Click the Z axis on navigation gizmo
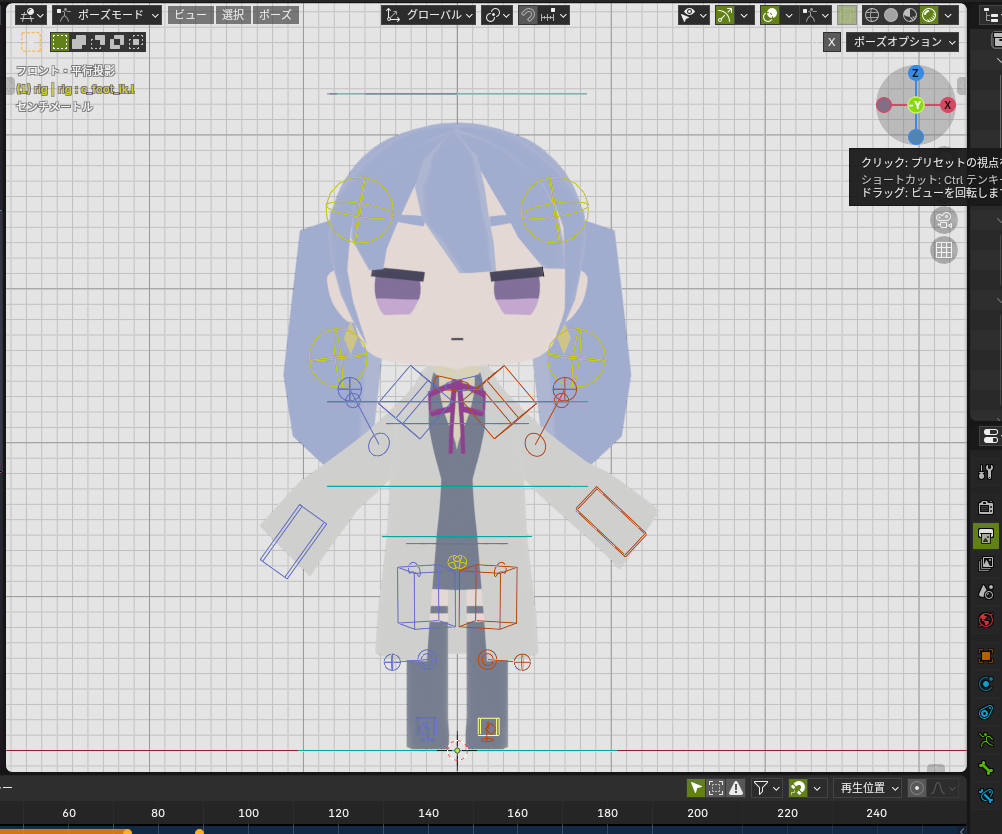This screenshot has height=834, width=1002. [915, 73]
